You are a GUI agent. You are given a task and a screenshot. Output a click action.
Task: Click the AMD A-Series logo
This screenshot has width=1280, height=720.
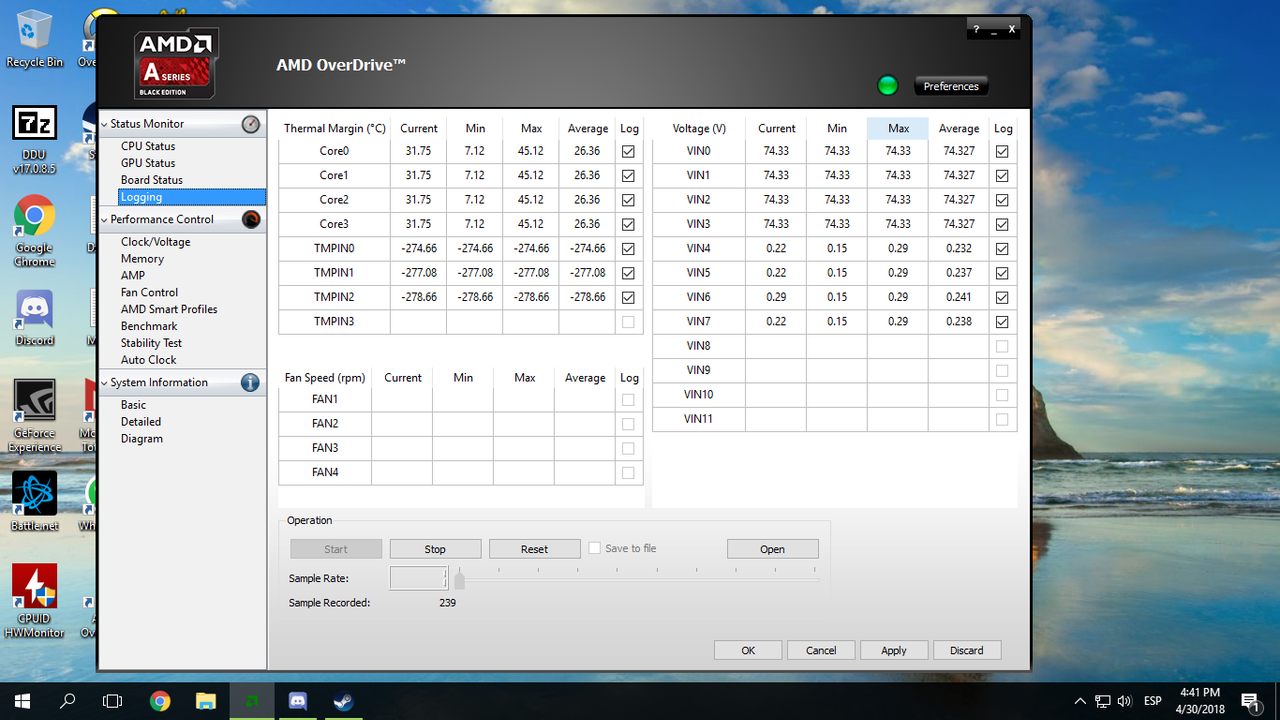tap(177, 65)
